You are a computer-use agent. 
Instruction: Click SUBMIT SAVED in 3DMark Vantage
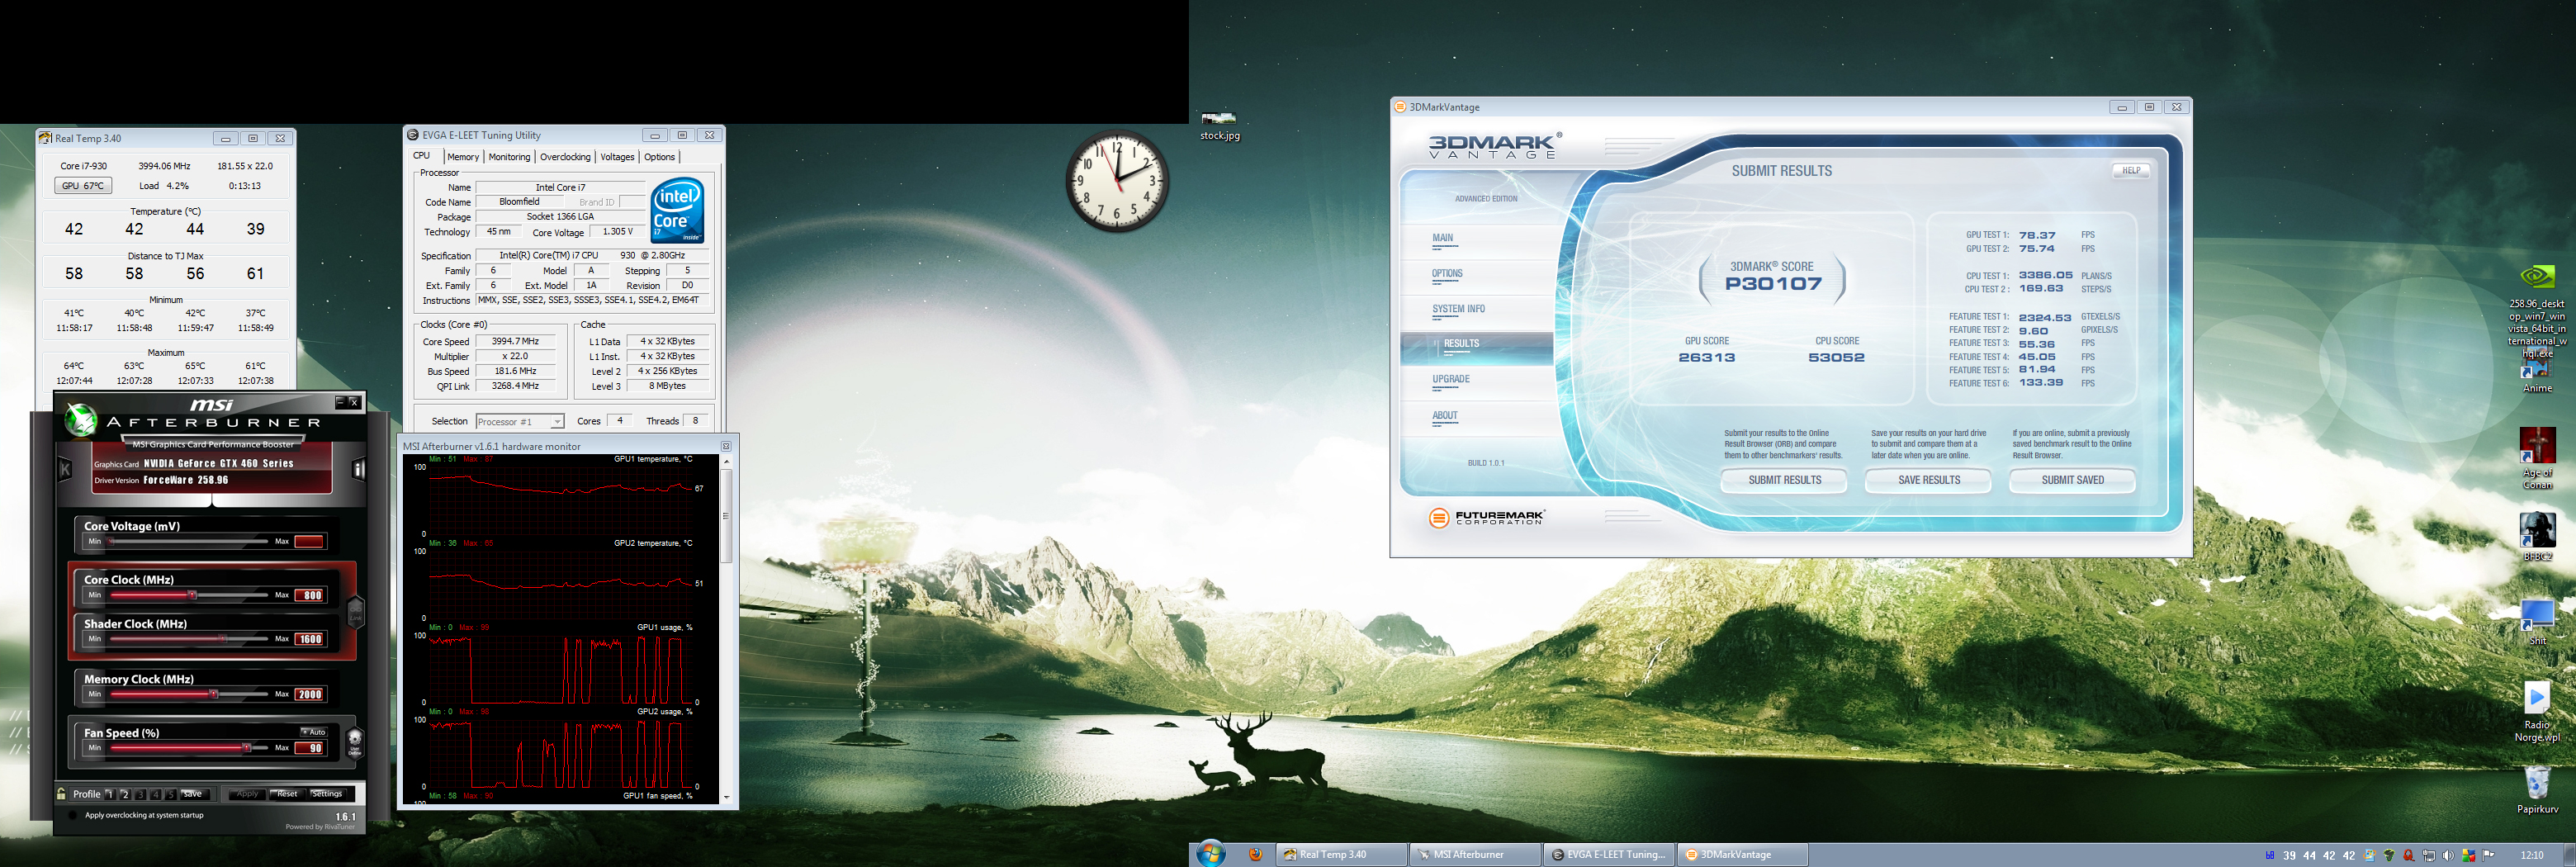coord(2073,480)
